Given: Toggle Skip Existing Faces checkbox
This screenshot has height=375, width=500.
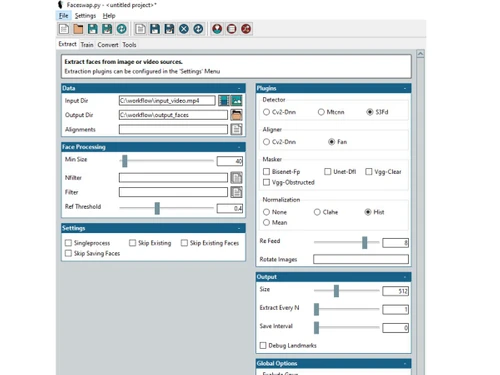Looking at the screenshot, I should click(184, 243).
